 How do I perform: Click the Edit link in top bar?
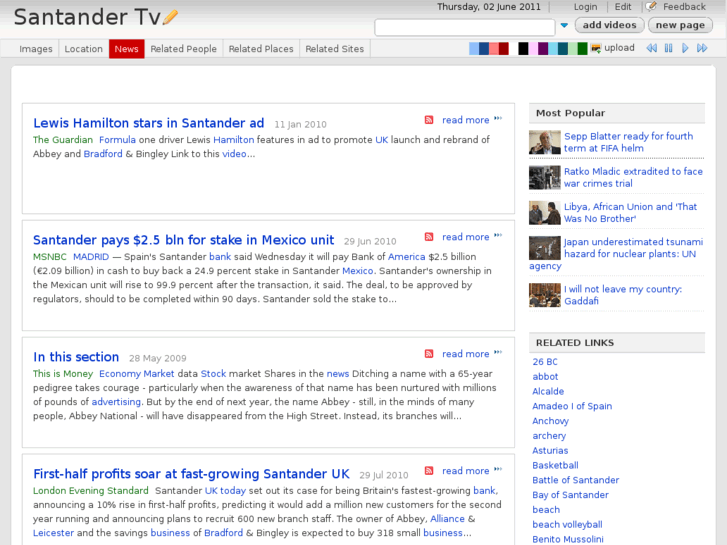623,6
